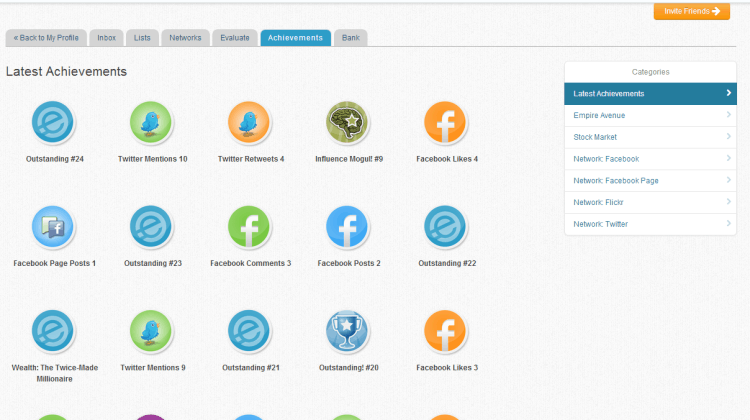Click chevron on Empire Avenue row
The image size is (750, 420).
pyautogui.click(x=728, y=115)
